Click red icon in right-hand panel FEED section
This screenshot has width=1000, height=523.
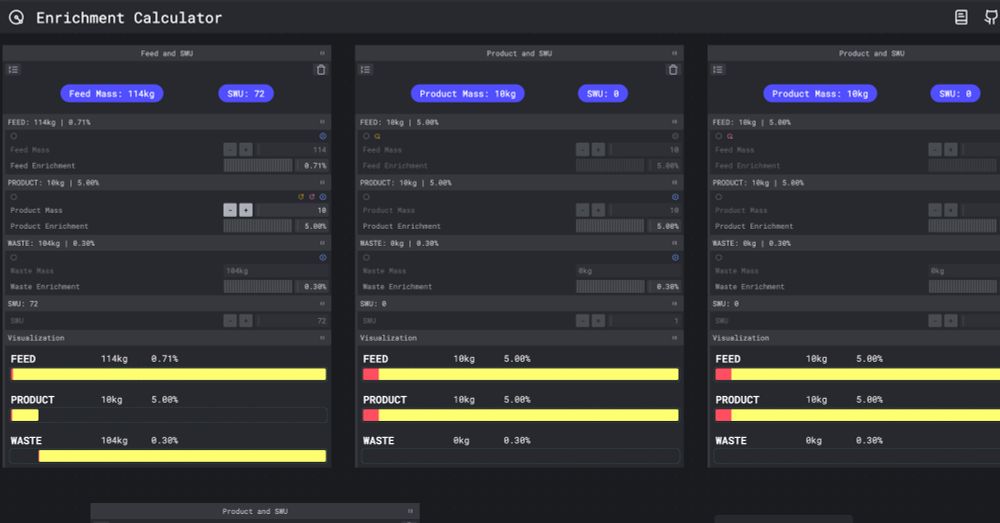tap(730, 136)
